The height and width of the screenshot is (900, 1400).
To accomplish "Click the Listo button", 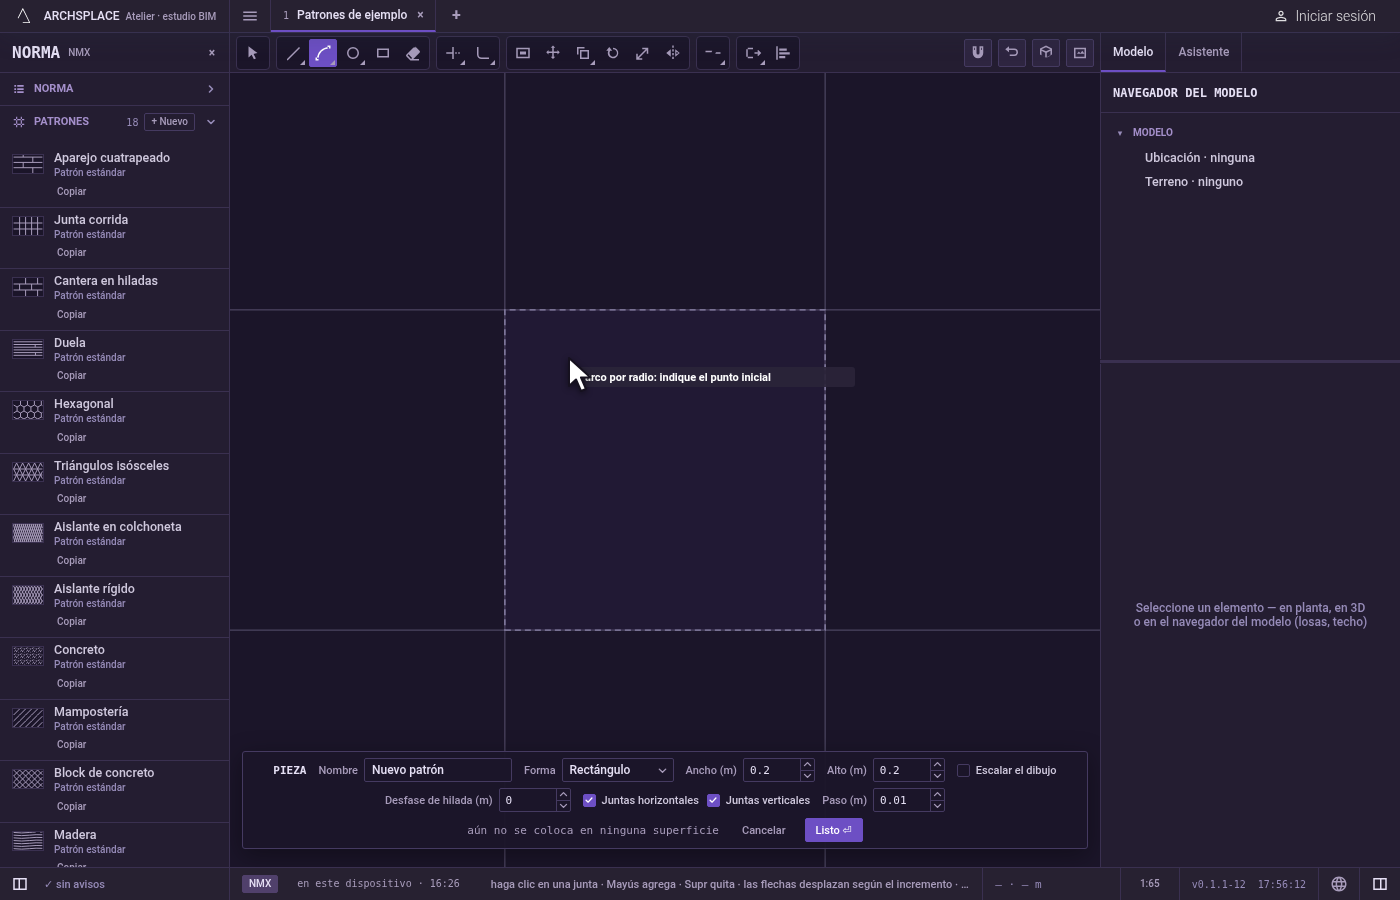I will 833,830.
